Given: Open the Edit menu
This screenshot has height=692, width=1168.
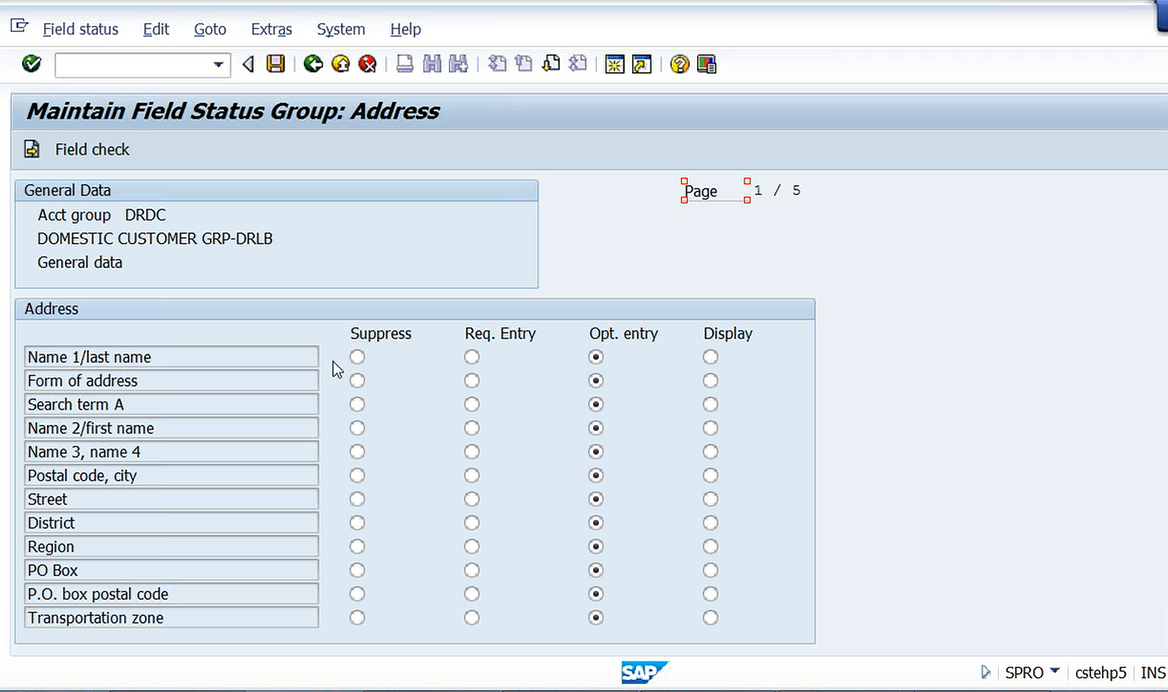Looking at the screenshot, I should [156, 29].
